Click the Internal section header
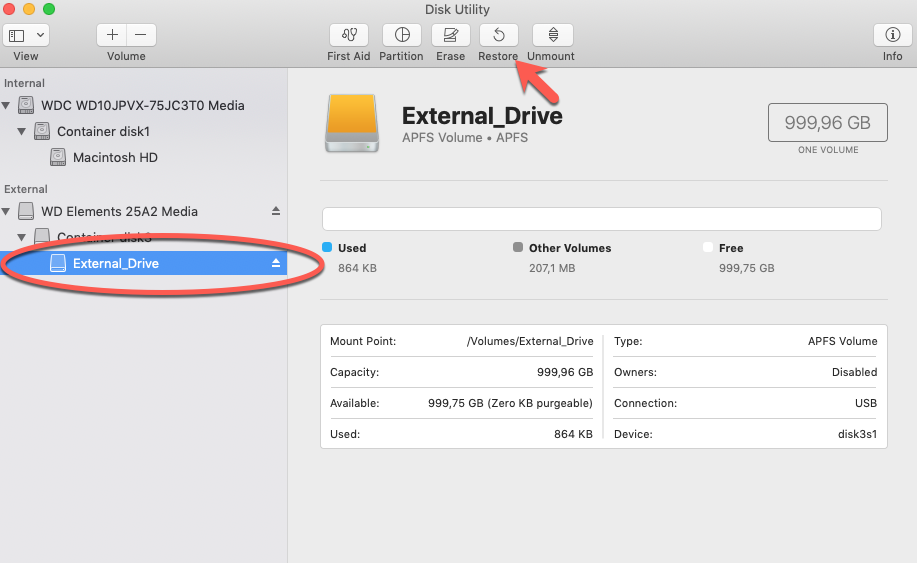Screen dimensions: 917x563 click(x=24, y=84)
